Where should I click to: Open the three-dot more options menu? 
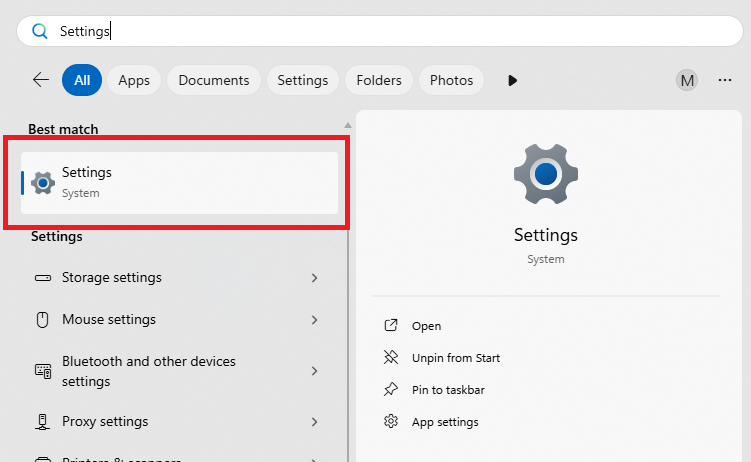click(725, 80)
